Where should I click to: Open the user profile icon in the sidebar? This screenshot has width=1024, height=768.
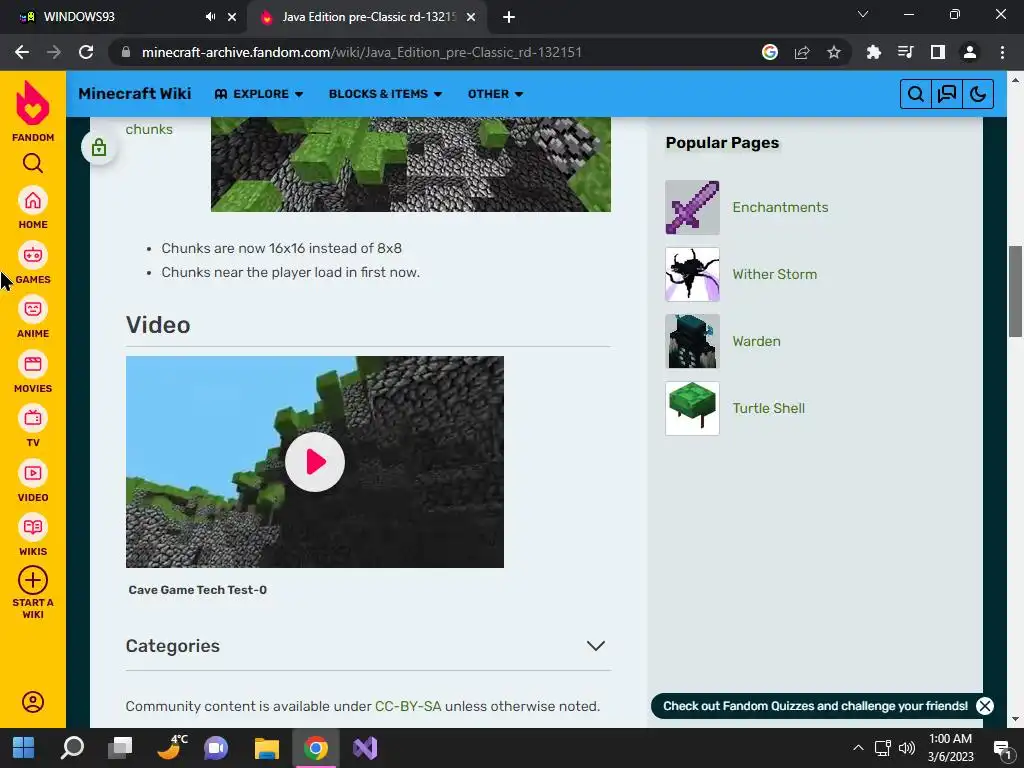pyautogui.click(x=33, y=702)
